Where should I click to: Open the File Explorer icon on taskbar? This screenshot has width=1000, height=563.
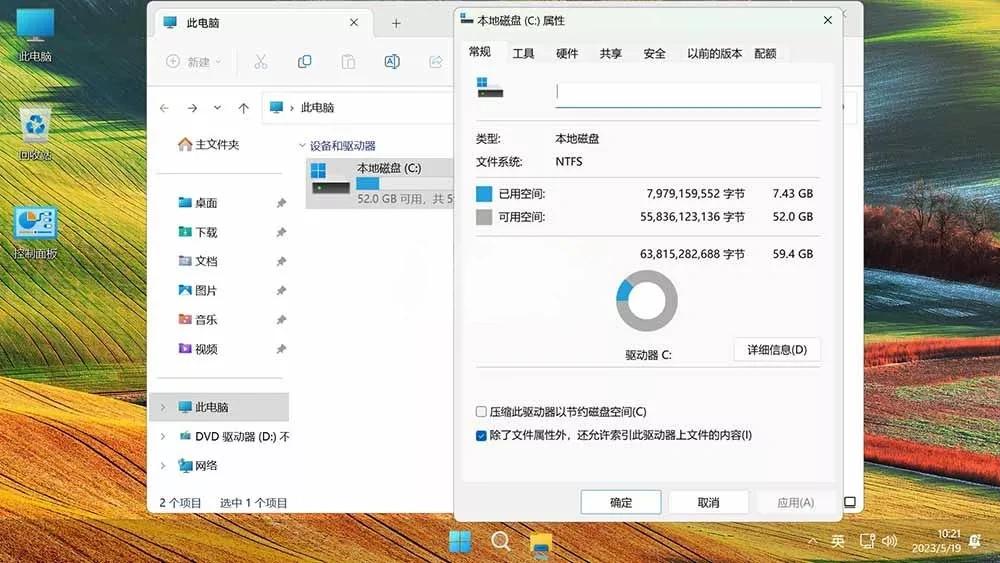tap(541, 543)
